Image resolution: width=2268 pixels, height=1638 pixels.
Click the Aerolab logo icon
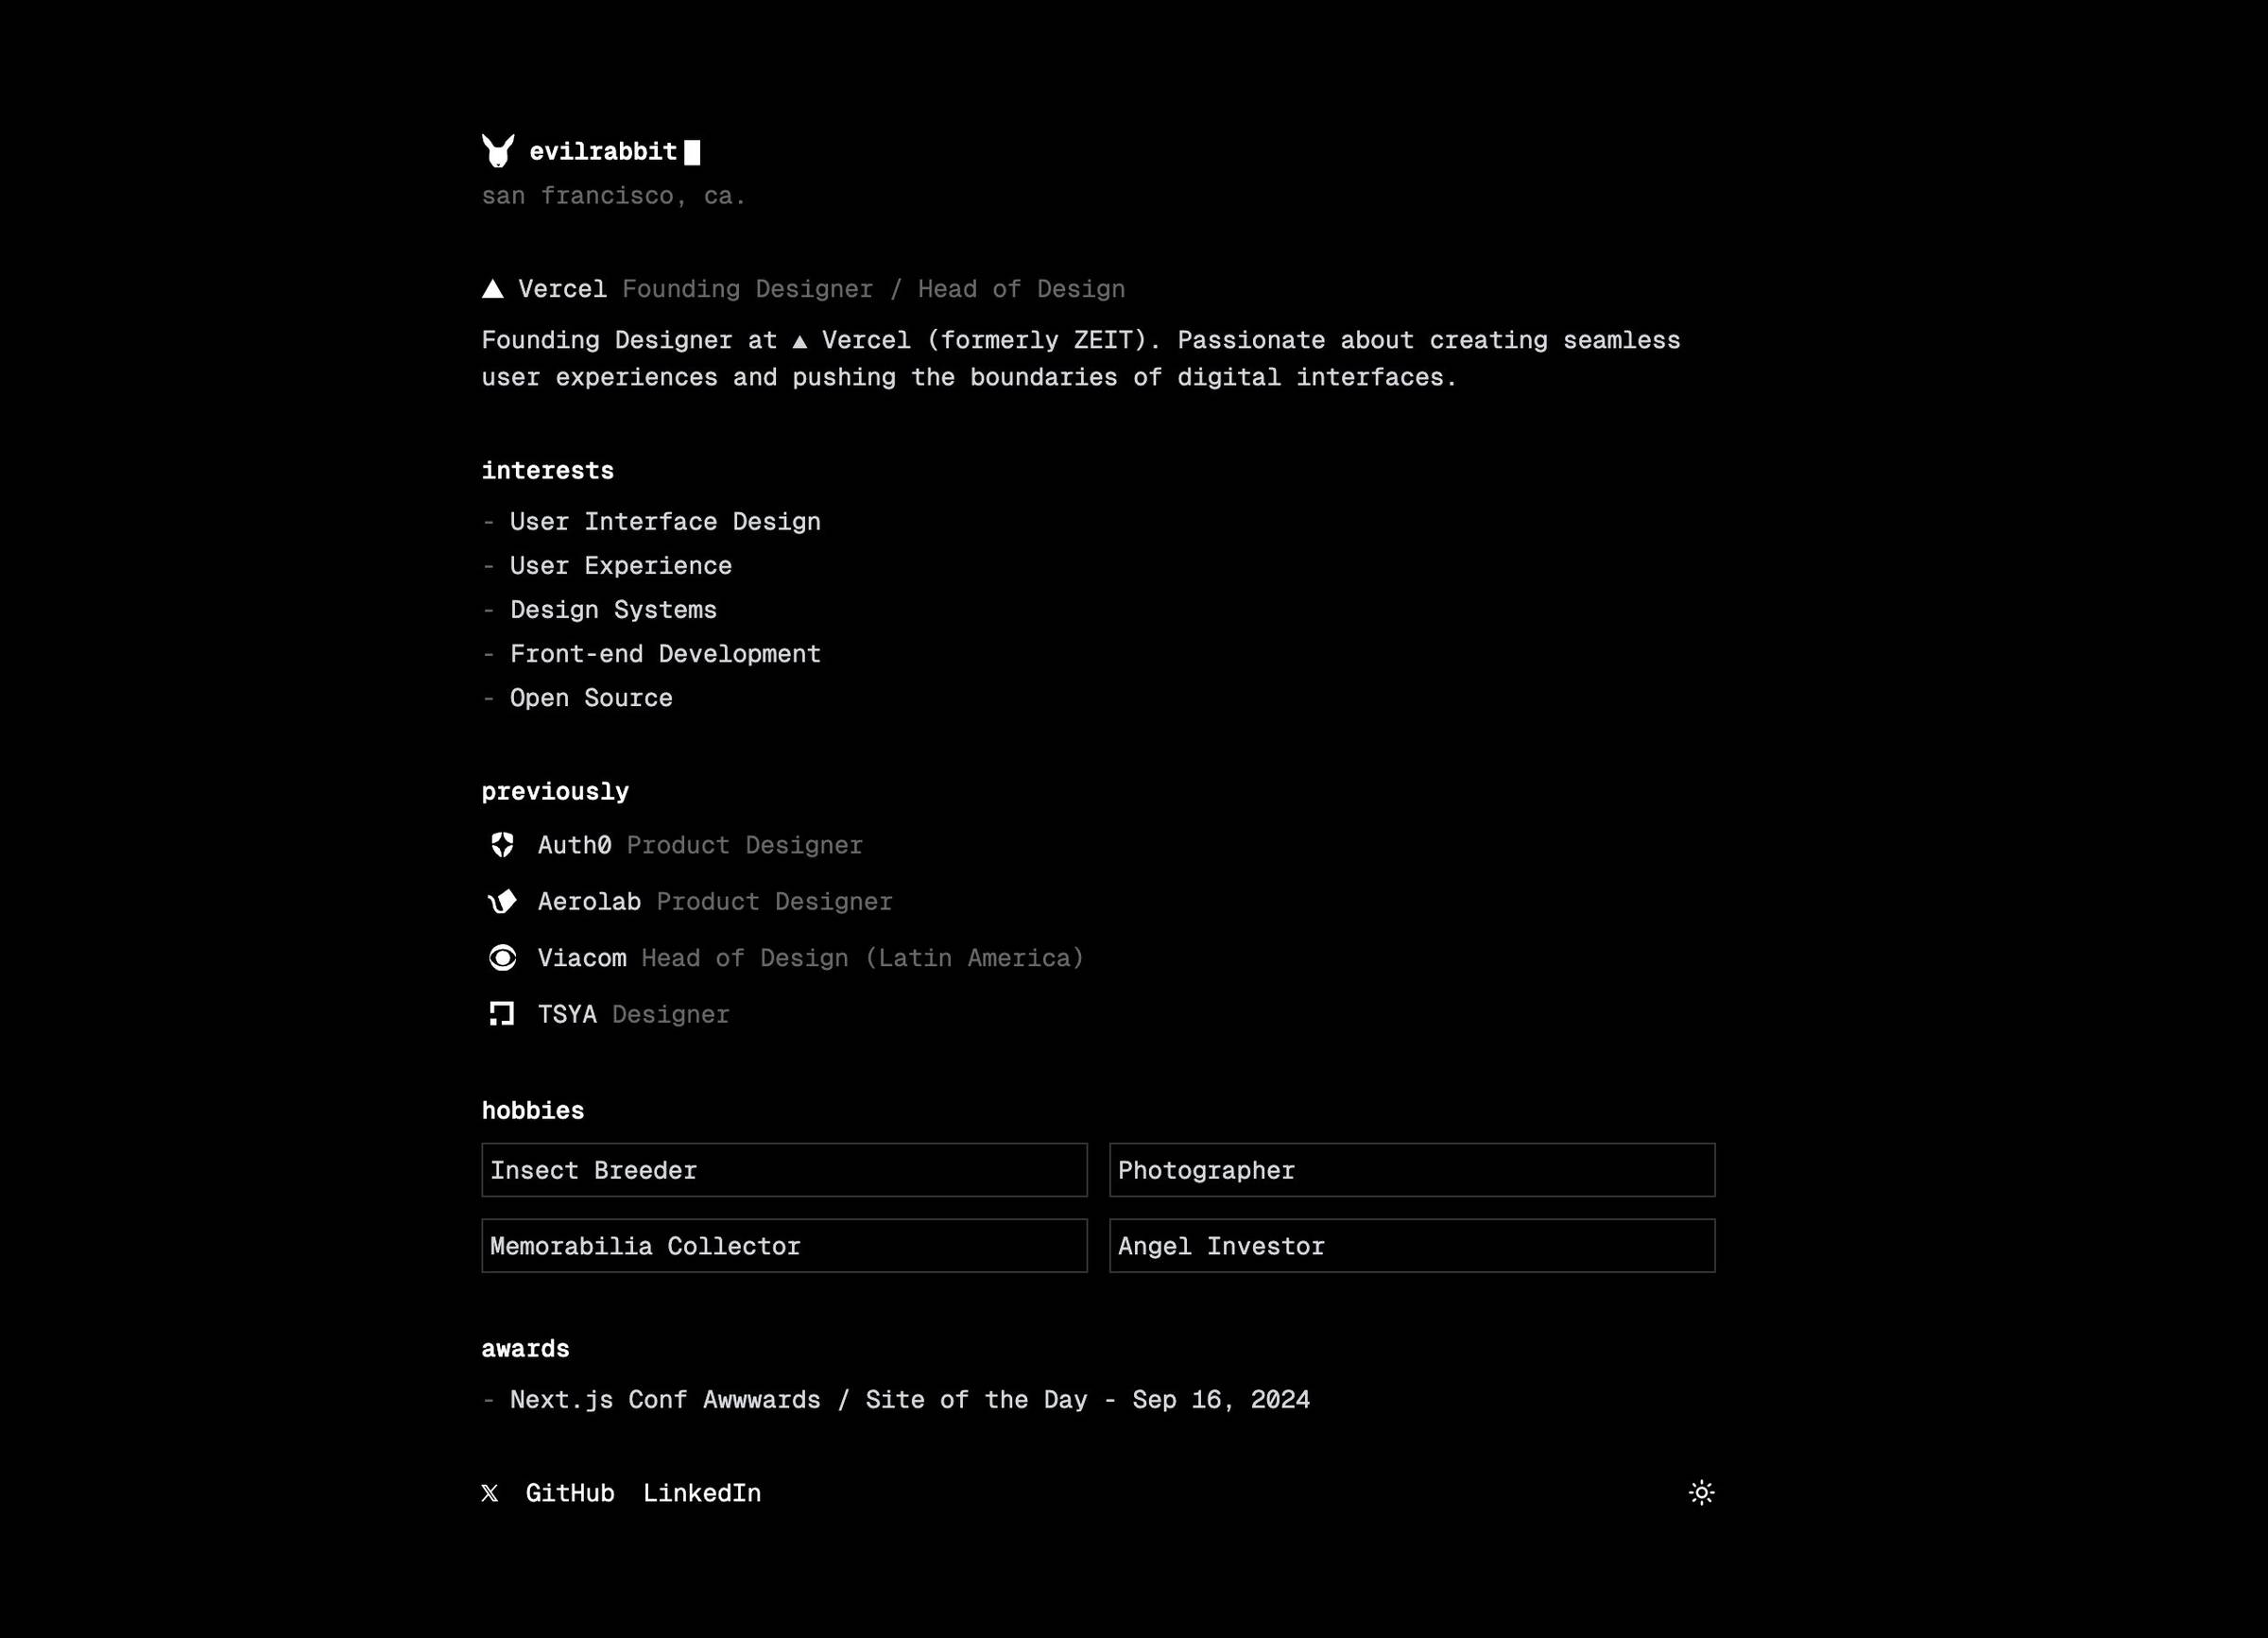click(502, 901)
